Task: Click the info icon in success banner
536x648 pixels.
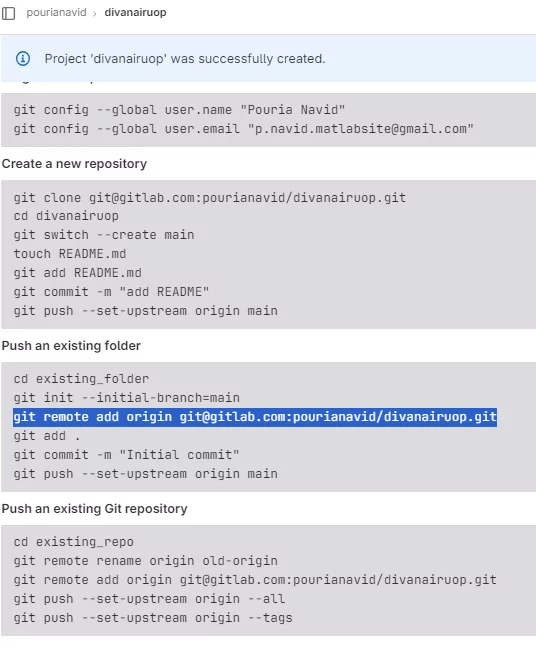Action: (x=23, y=59)
